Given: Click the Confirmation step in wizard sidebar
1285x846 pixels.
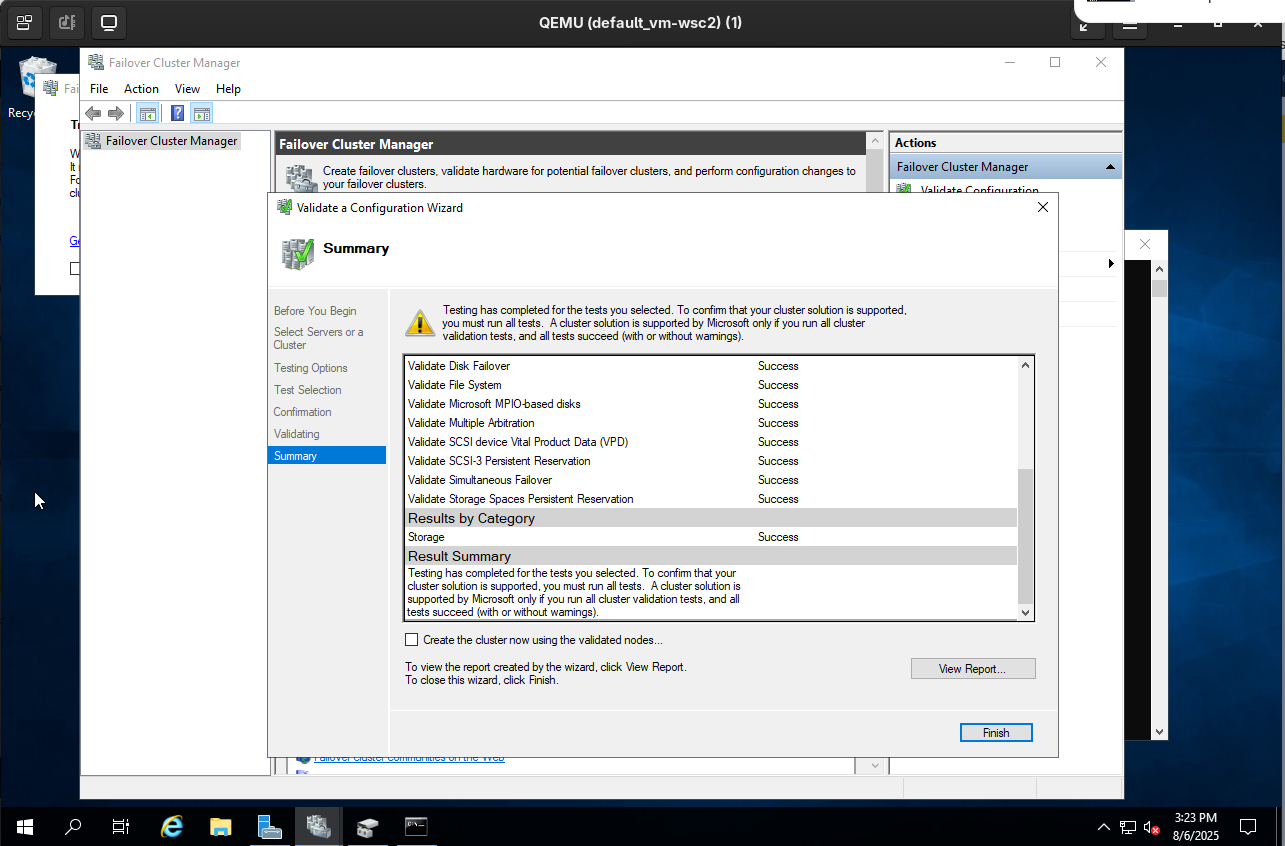Looking at the screenshot, I should tap(303, 412).
